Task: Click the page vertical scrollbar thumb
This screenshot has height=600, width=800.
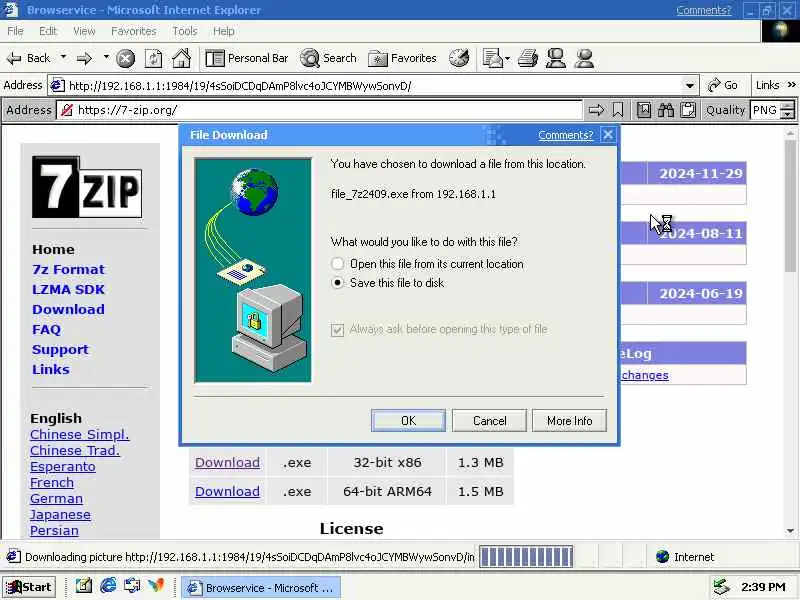Action: click(790, 206)
